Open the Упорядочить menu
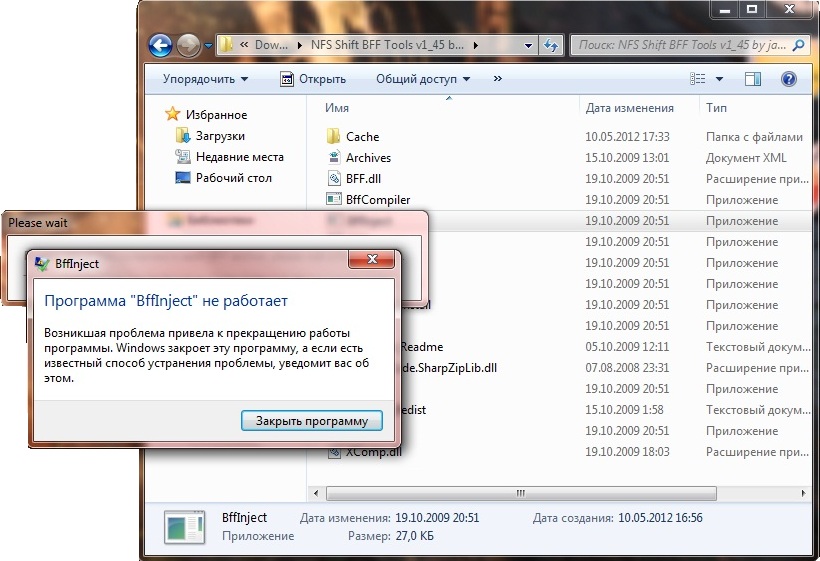 (205, 79)
